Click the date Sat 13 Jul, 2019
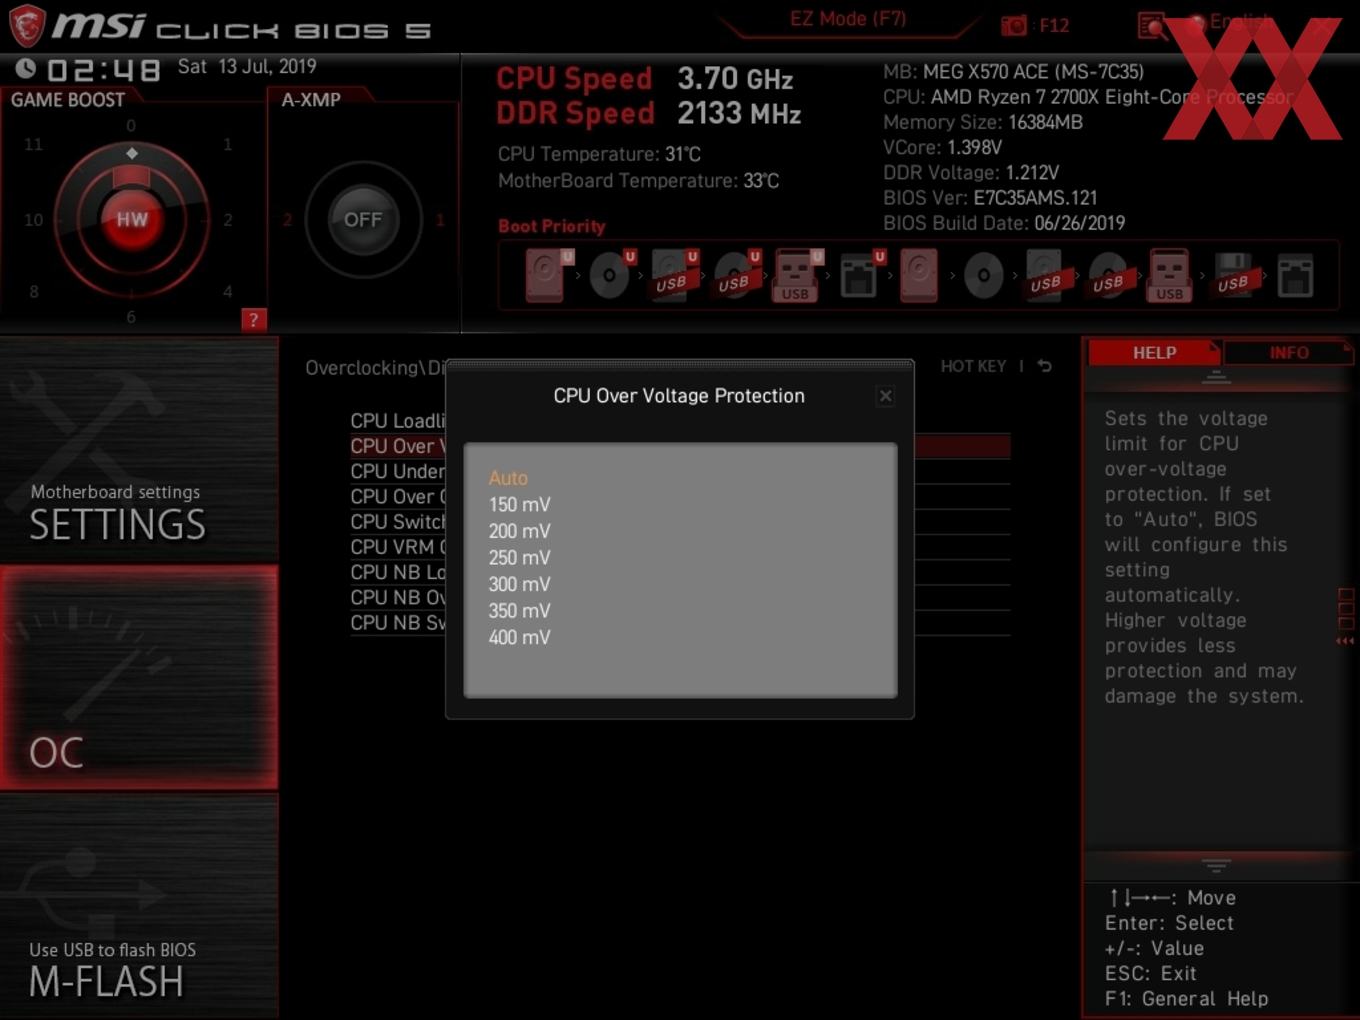 247,67
